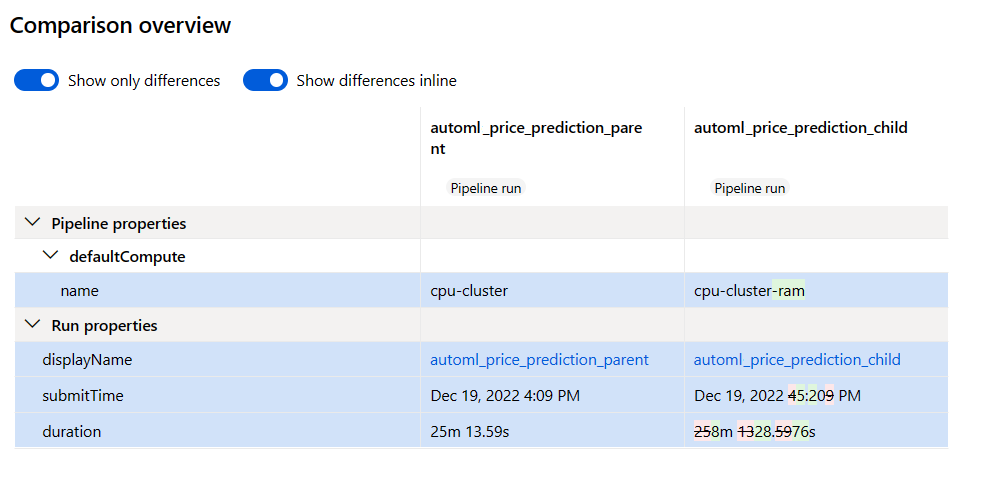
Task: Open the automl_price_prediction_parent display name link
Action: coord(539,360)
